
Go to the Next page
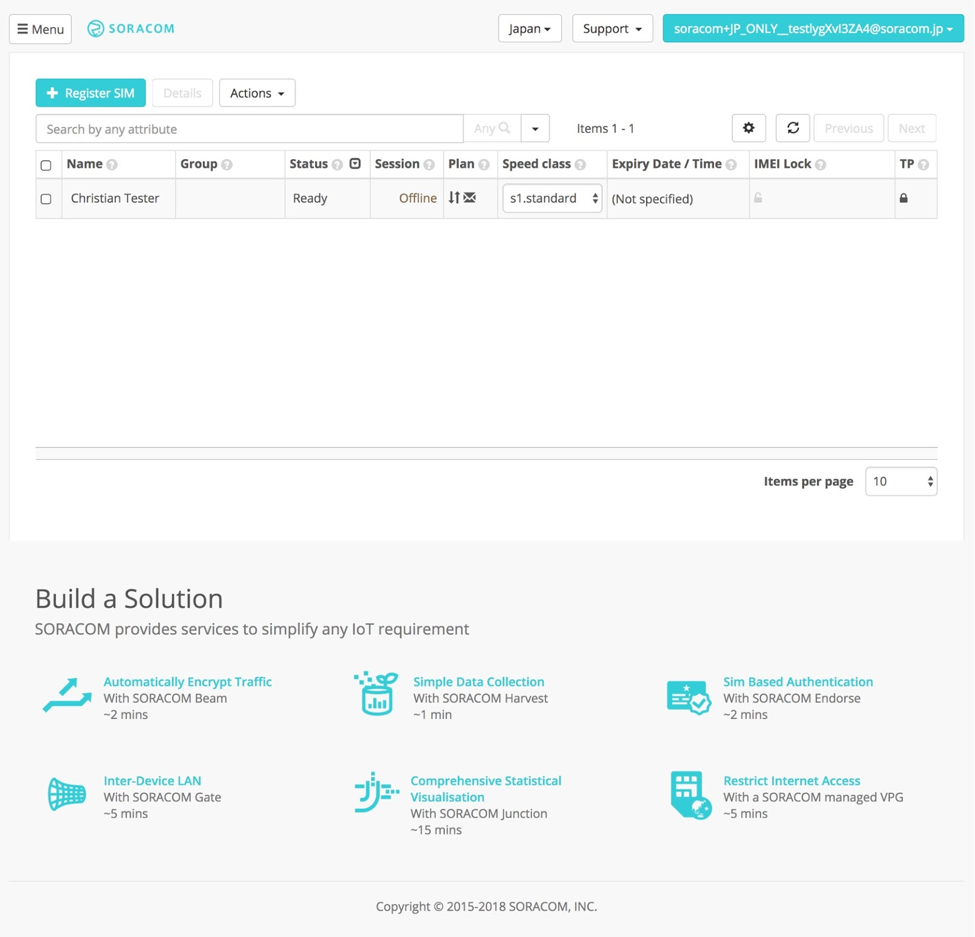click(912, 128)
